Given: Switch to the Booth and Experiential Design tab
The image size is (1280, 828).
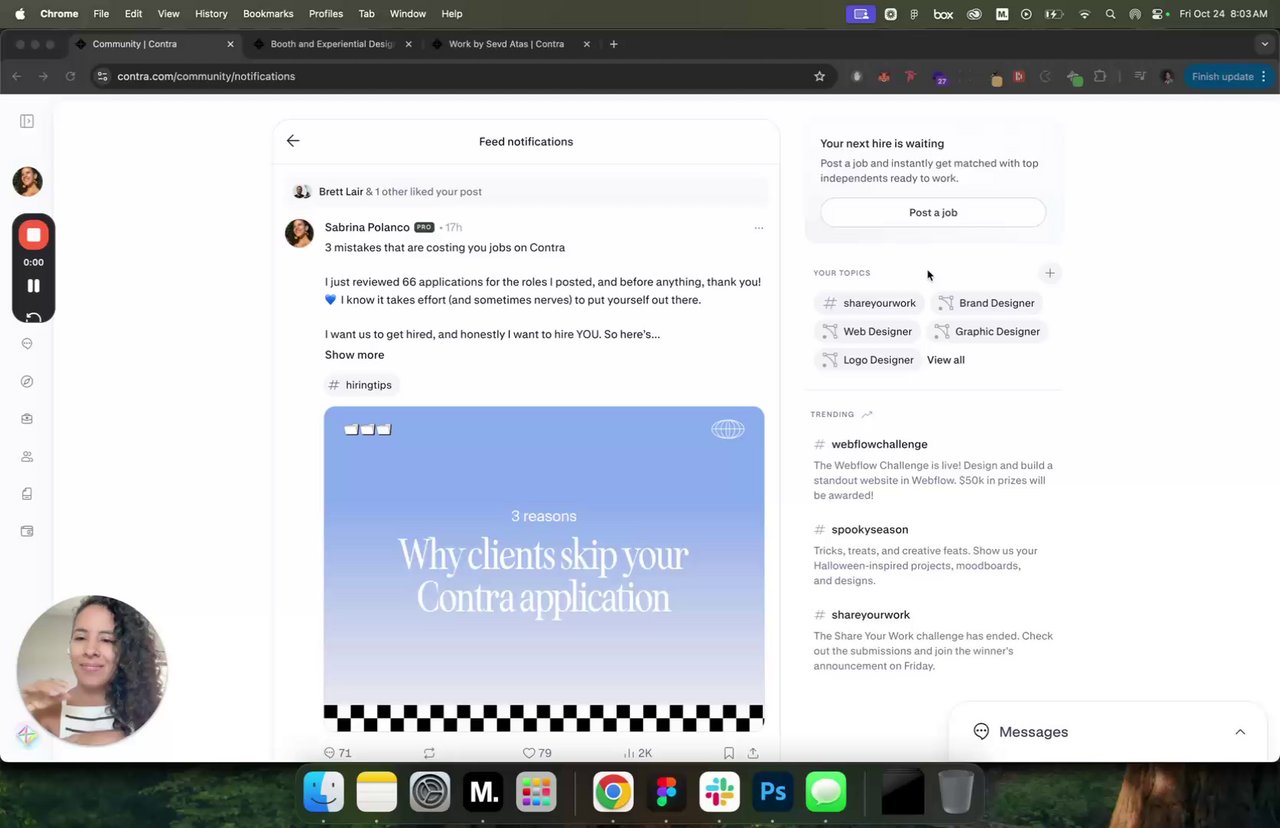Looking at the screenshot, I should (x=332, y=44).
